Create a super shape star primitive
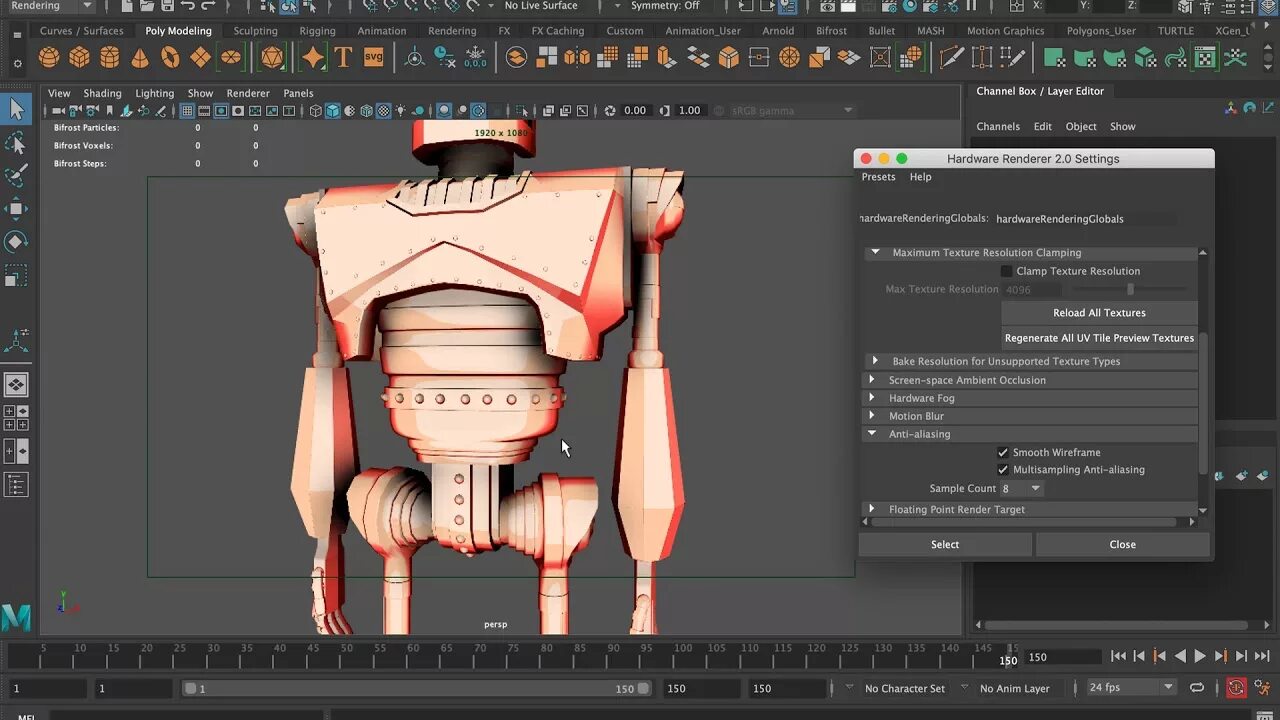Screen dimensions: 1280x720 coord(313,57)
